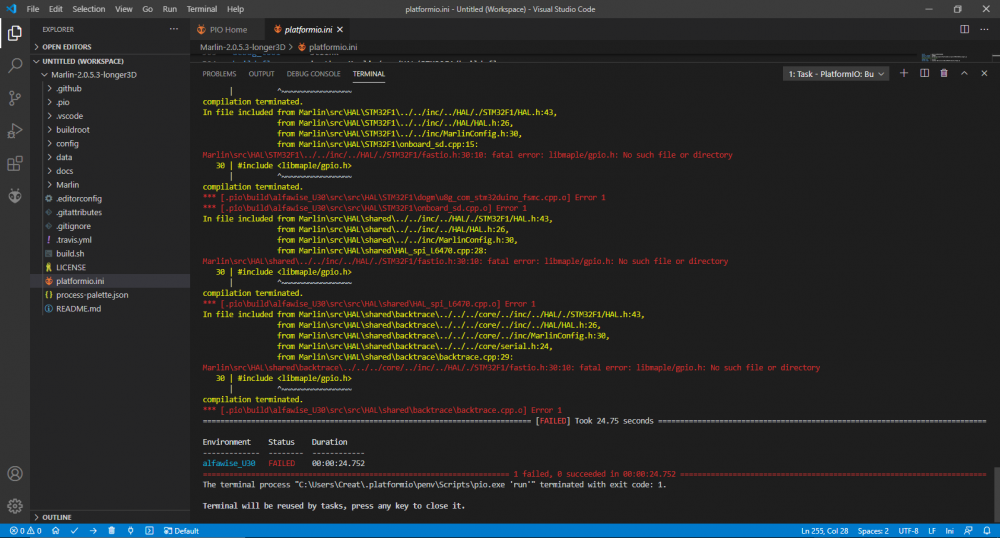Open README.md in explorer
The height and width of the screenshot is (538, 1000).
pyautogui.click(x=110, y=309)
